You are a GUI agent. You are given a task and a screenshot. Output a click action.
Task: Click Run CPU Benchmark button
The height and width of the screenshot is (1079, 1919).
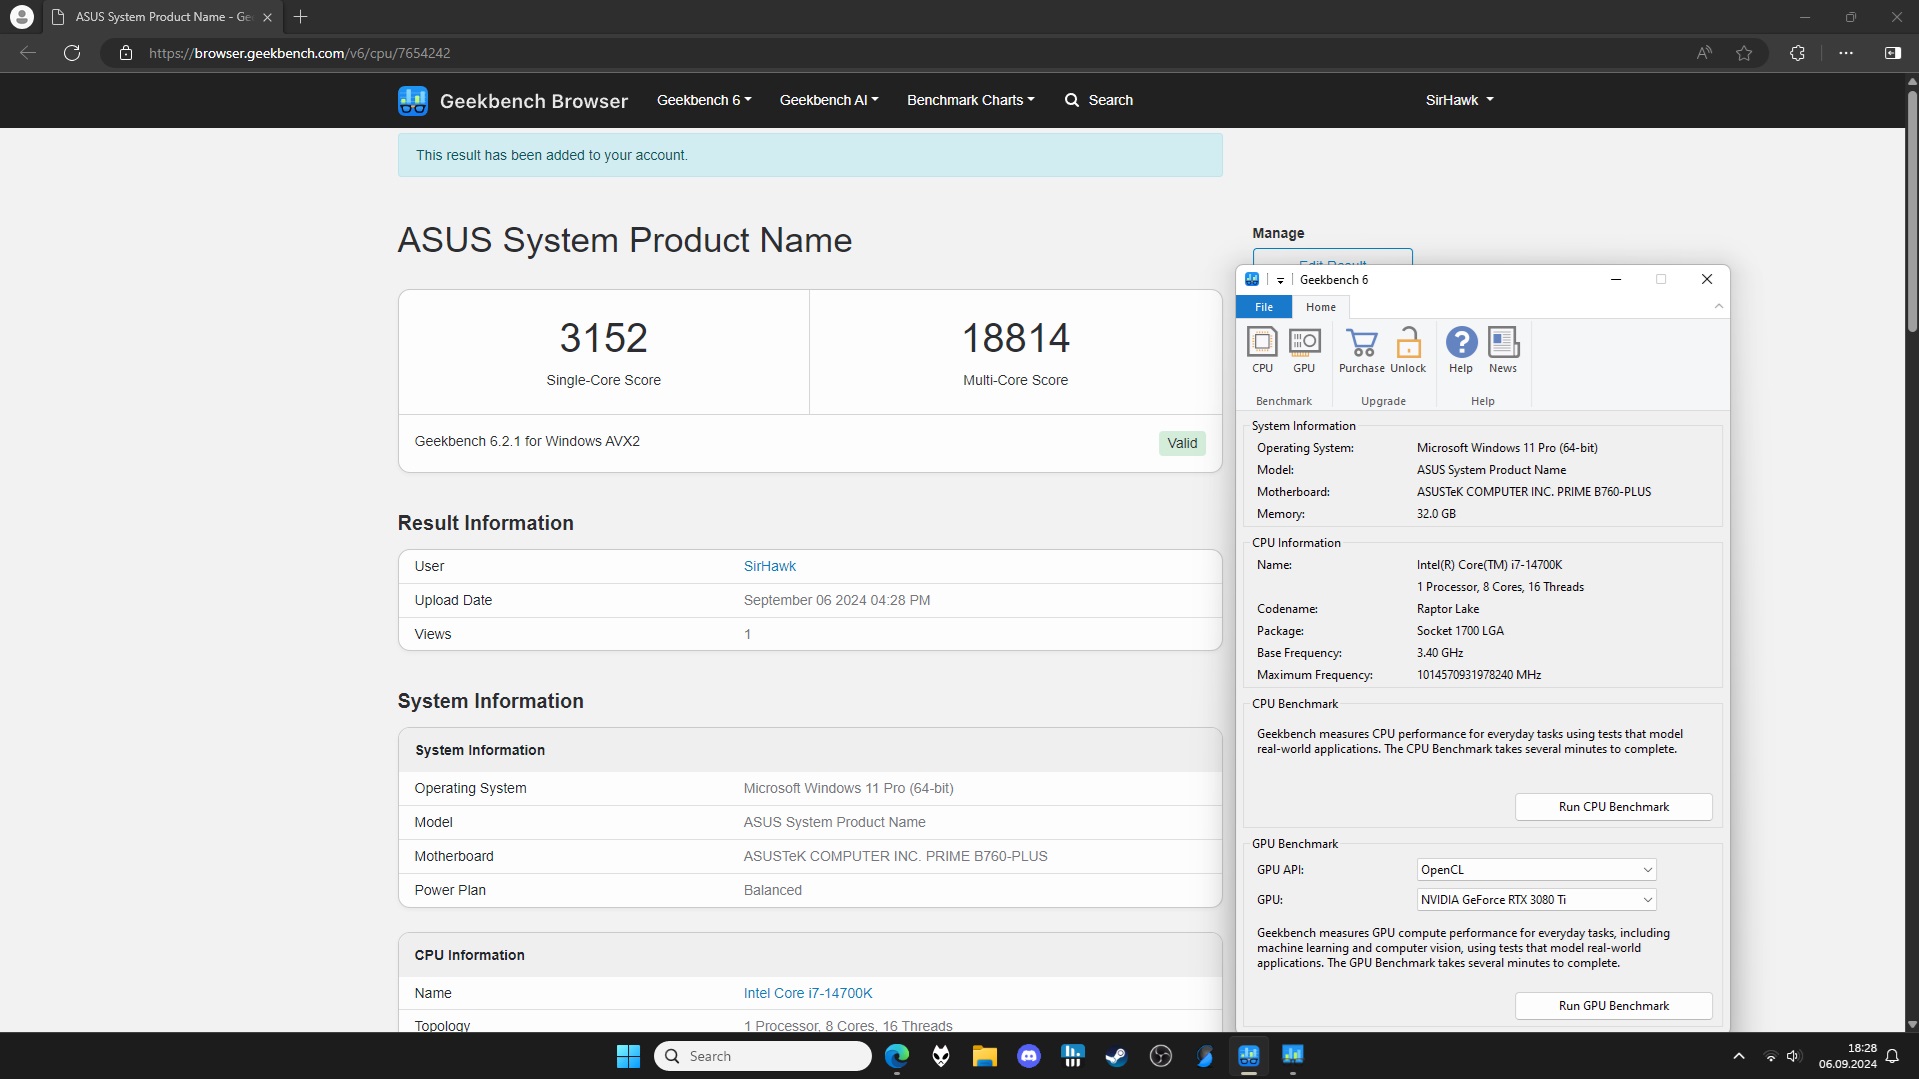click(x=1613, y=807)
